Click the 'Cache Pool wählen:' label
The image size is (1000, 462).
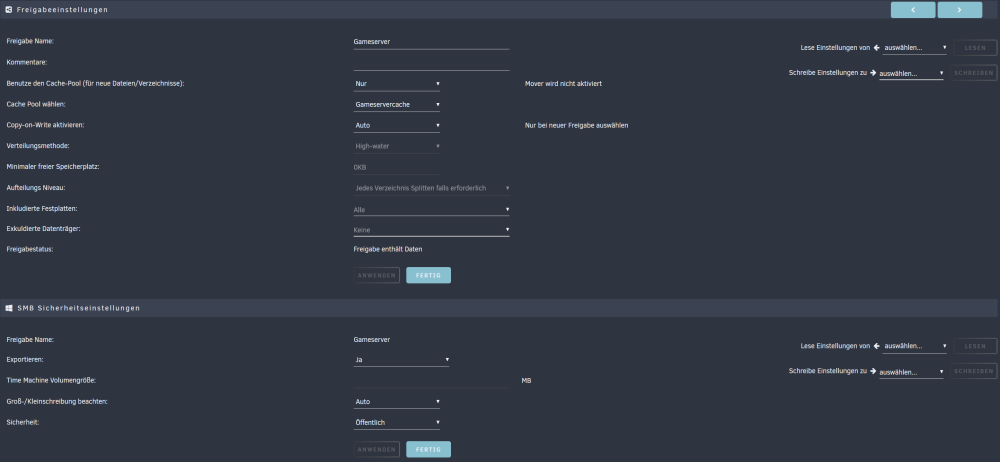click(36, 104)
